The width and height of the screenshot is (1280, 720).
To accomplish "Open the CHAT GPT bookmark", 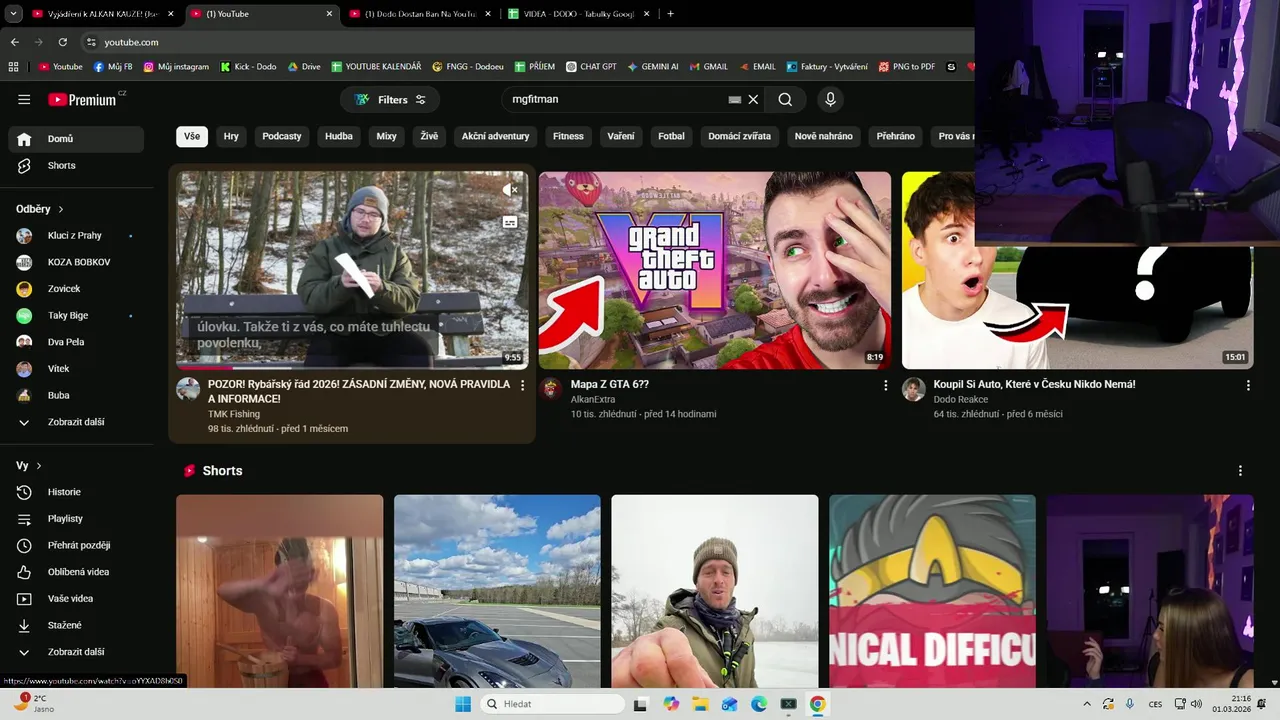I will click(x=591, y=67).
